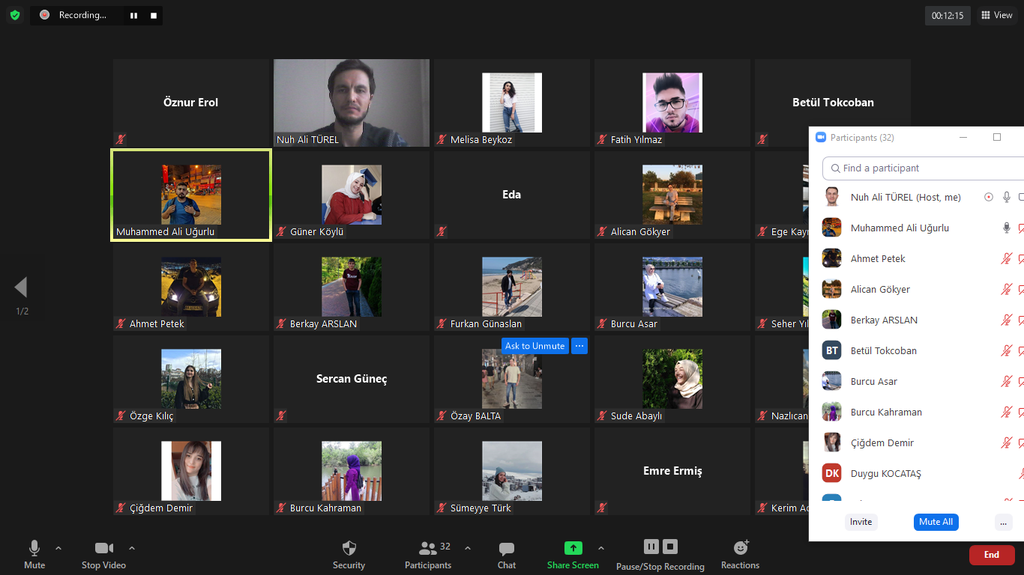This screenshot has width=1024, height=575.
Task: Click the meeting timer 00:12:15
Action: (x=947, y=15)
